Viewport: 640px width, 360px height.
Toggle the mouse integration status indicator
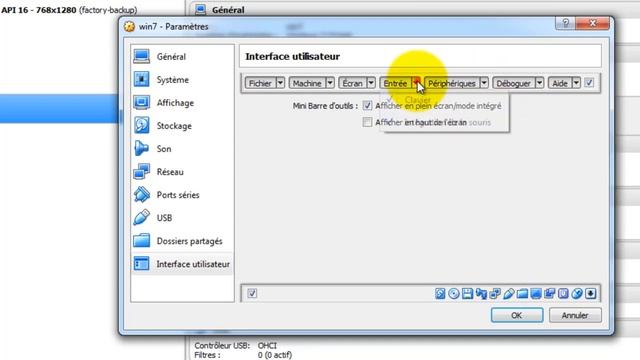[577, 293]
